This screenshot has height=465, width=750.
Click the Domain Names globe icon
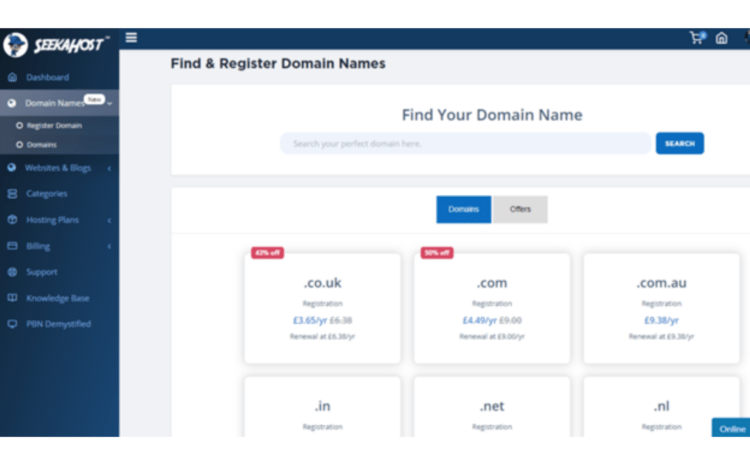(12, 103)
